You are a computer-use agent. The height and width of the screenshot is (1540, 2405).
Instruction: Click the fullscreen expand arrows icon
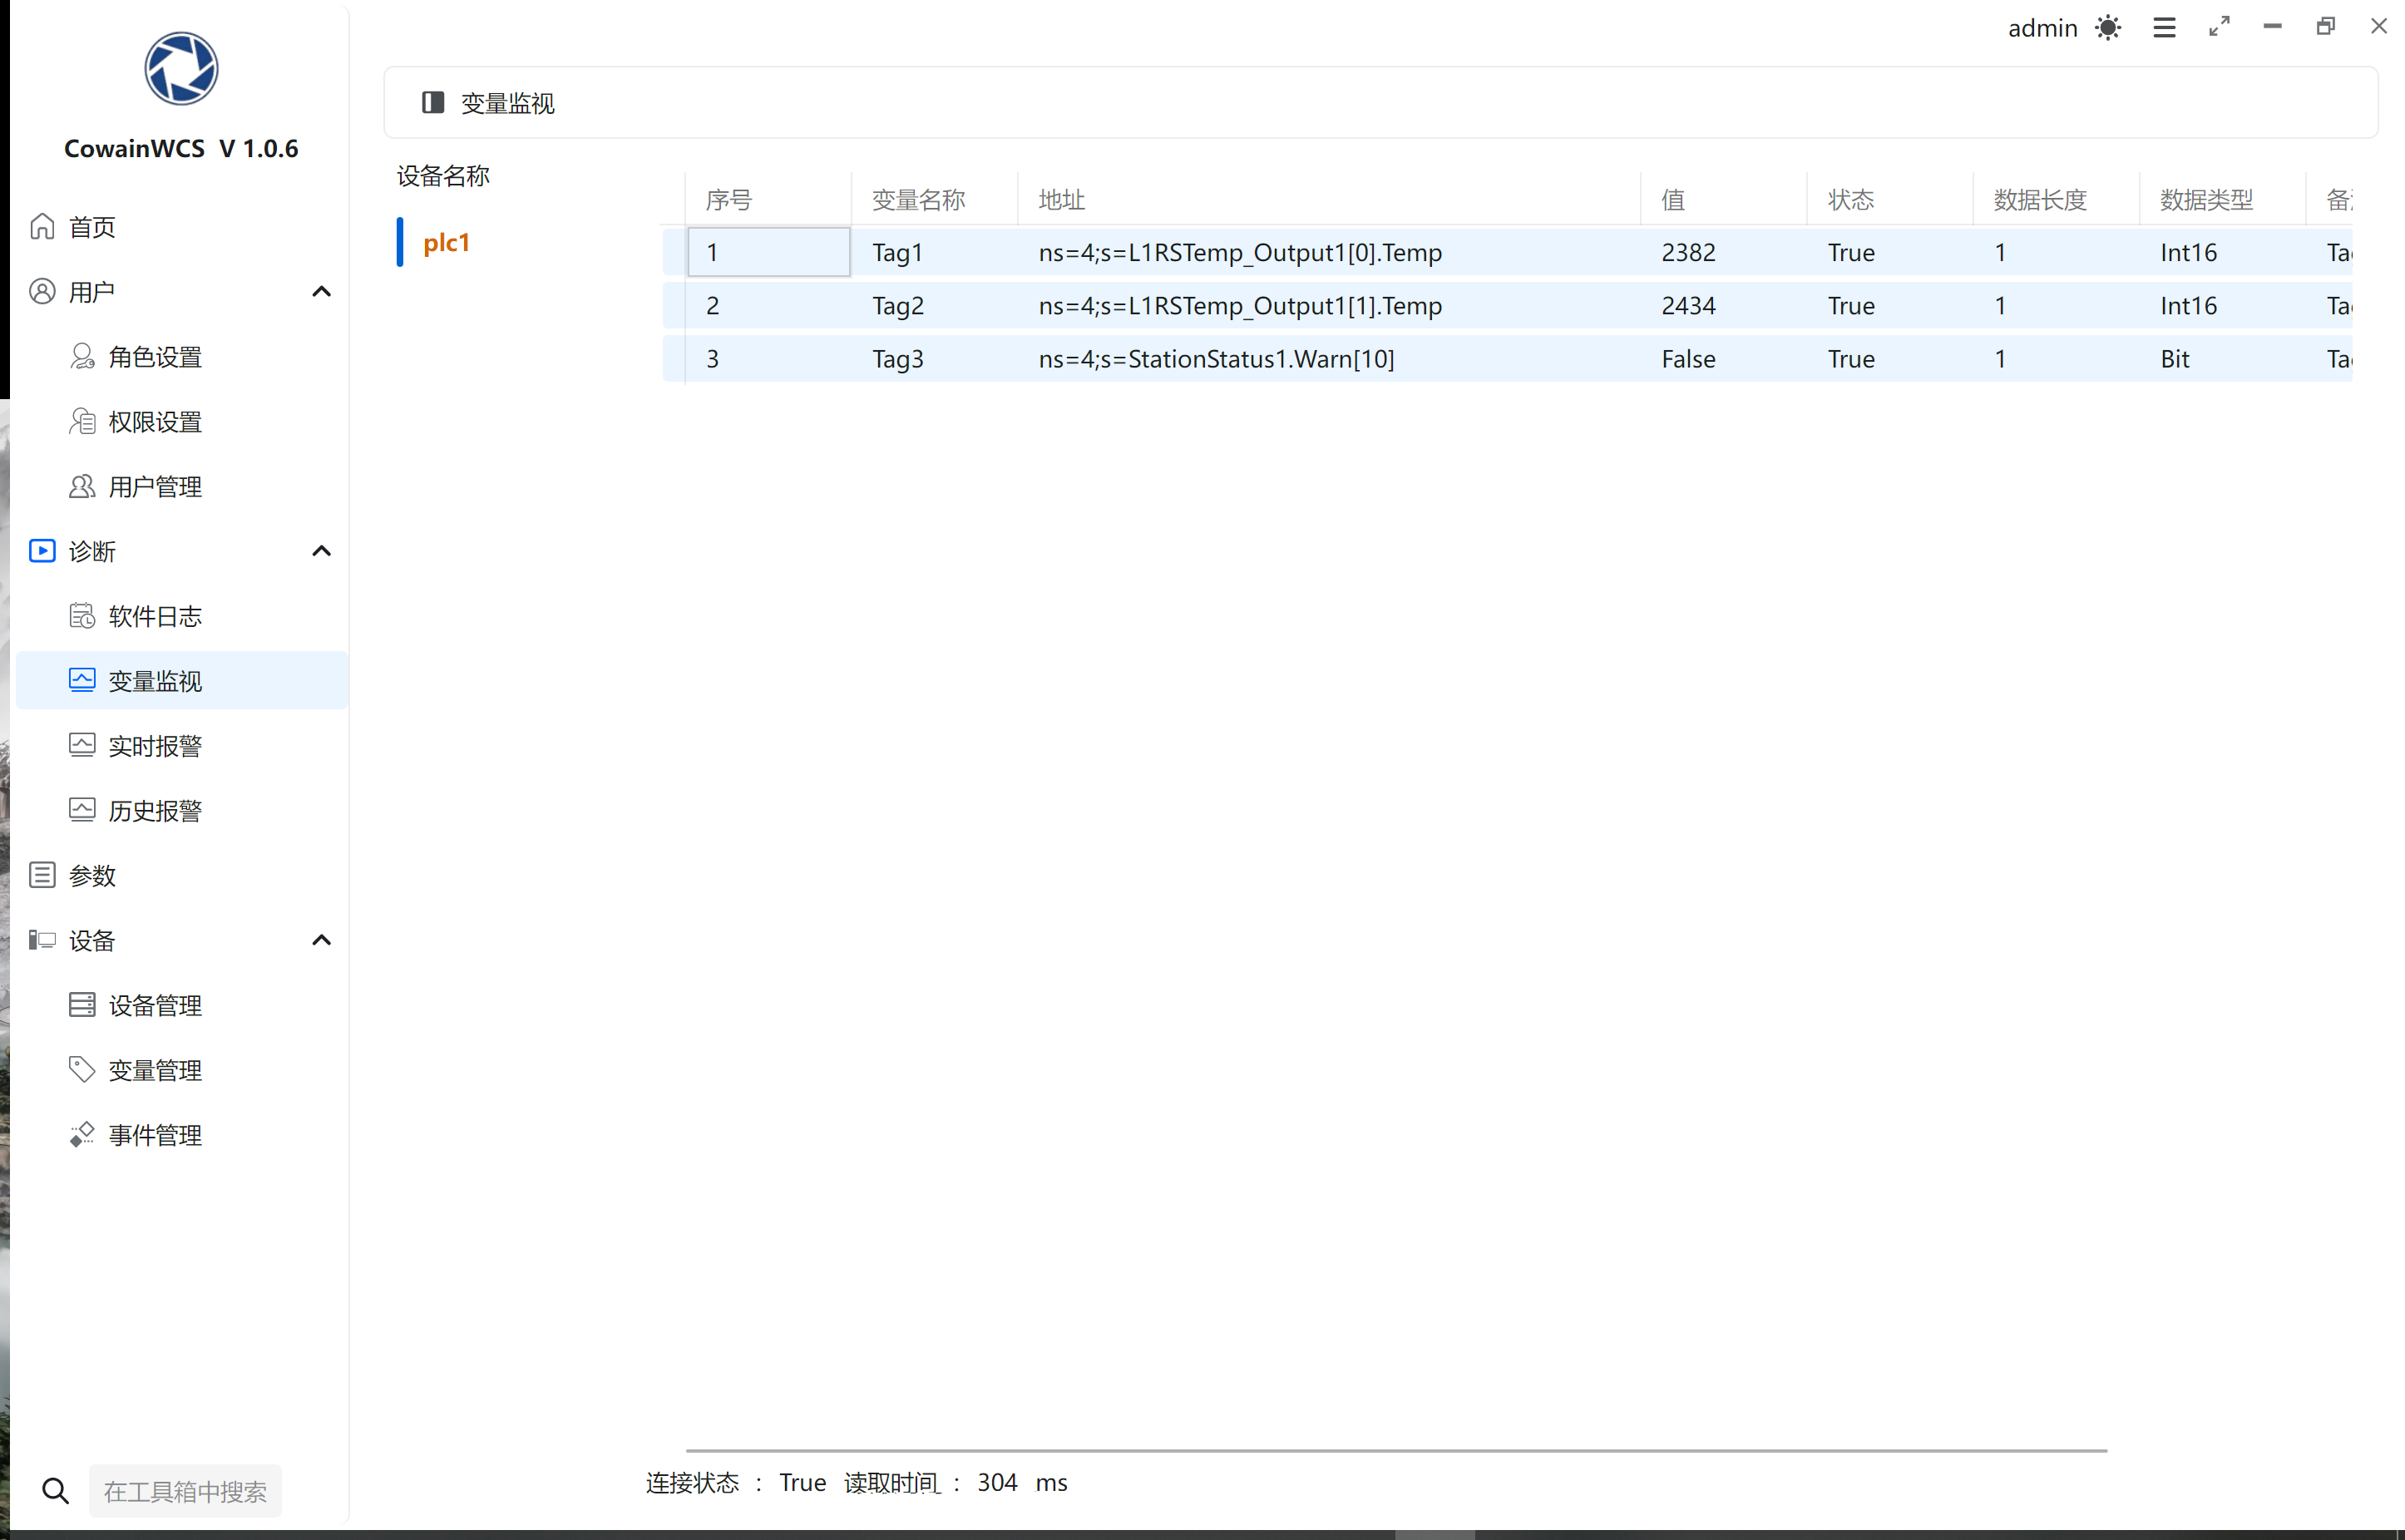pyautogui.click(x=2219, y=27)
